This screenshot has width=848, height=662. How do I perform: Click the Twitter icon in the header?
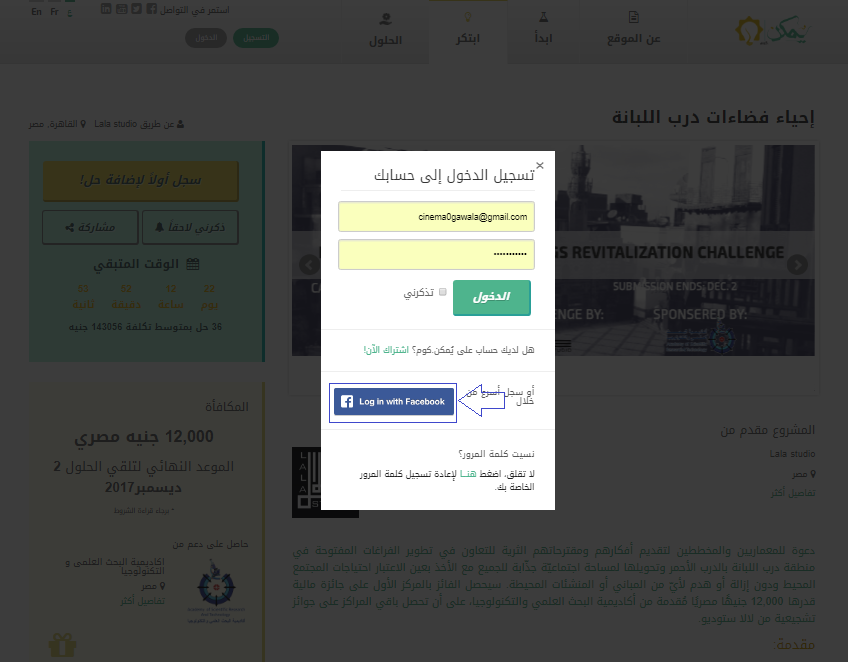[x=136, y=9]
